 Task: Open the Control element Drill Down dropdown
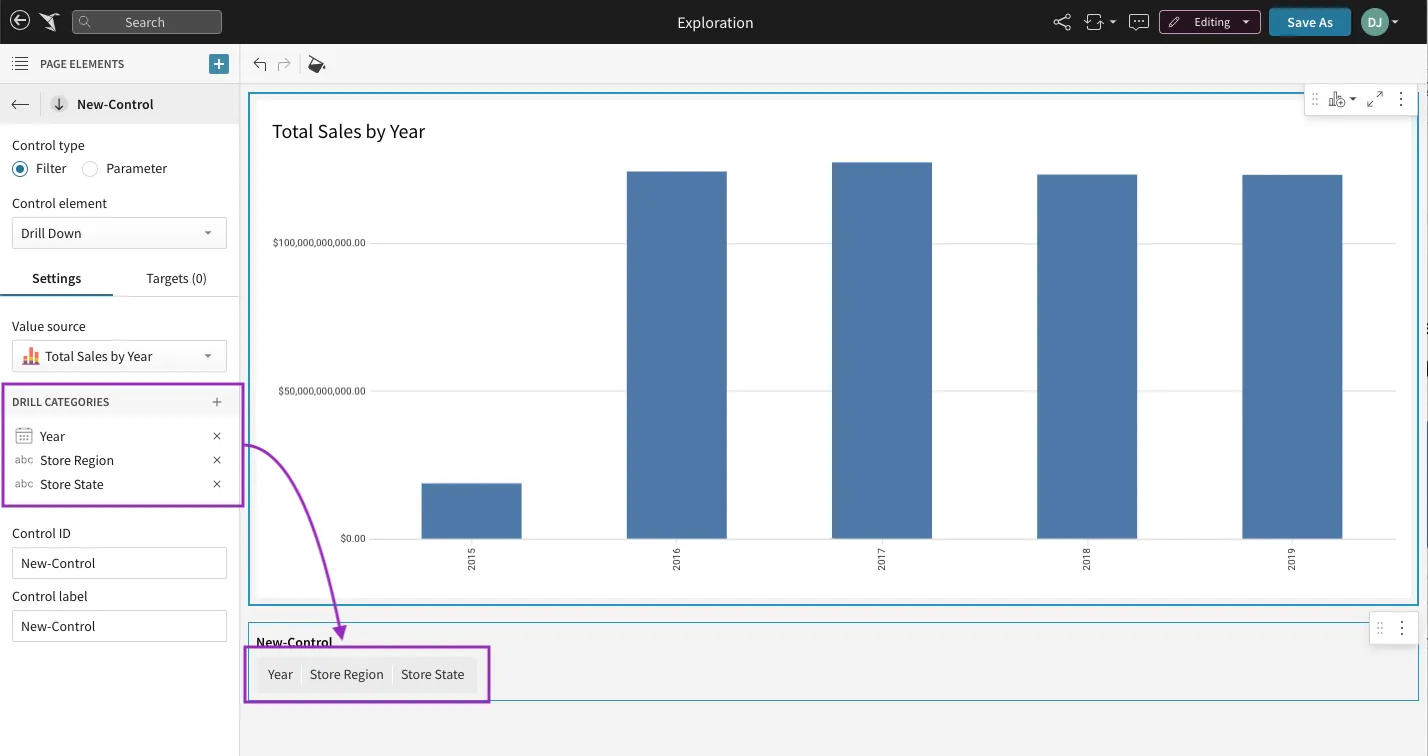[119, 233]
